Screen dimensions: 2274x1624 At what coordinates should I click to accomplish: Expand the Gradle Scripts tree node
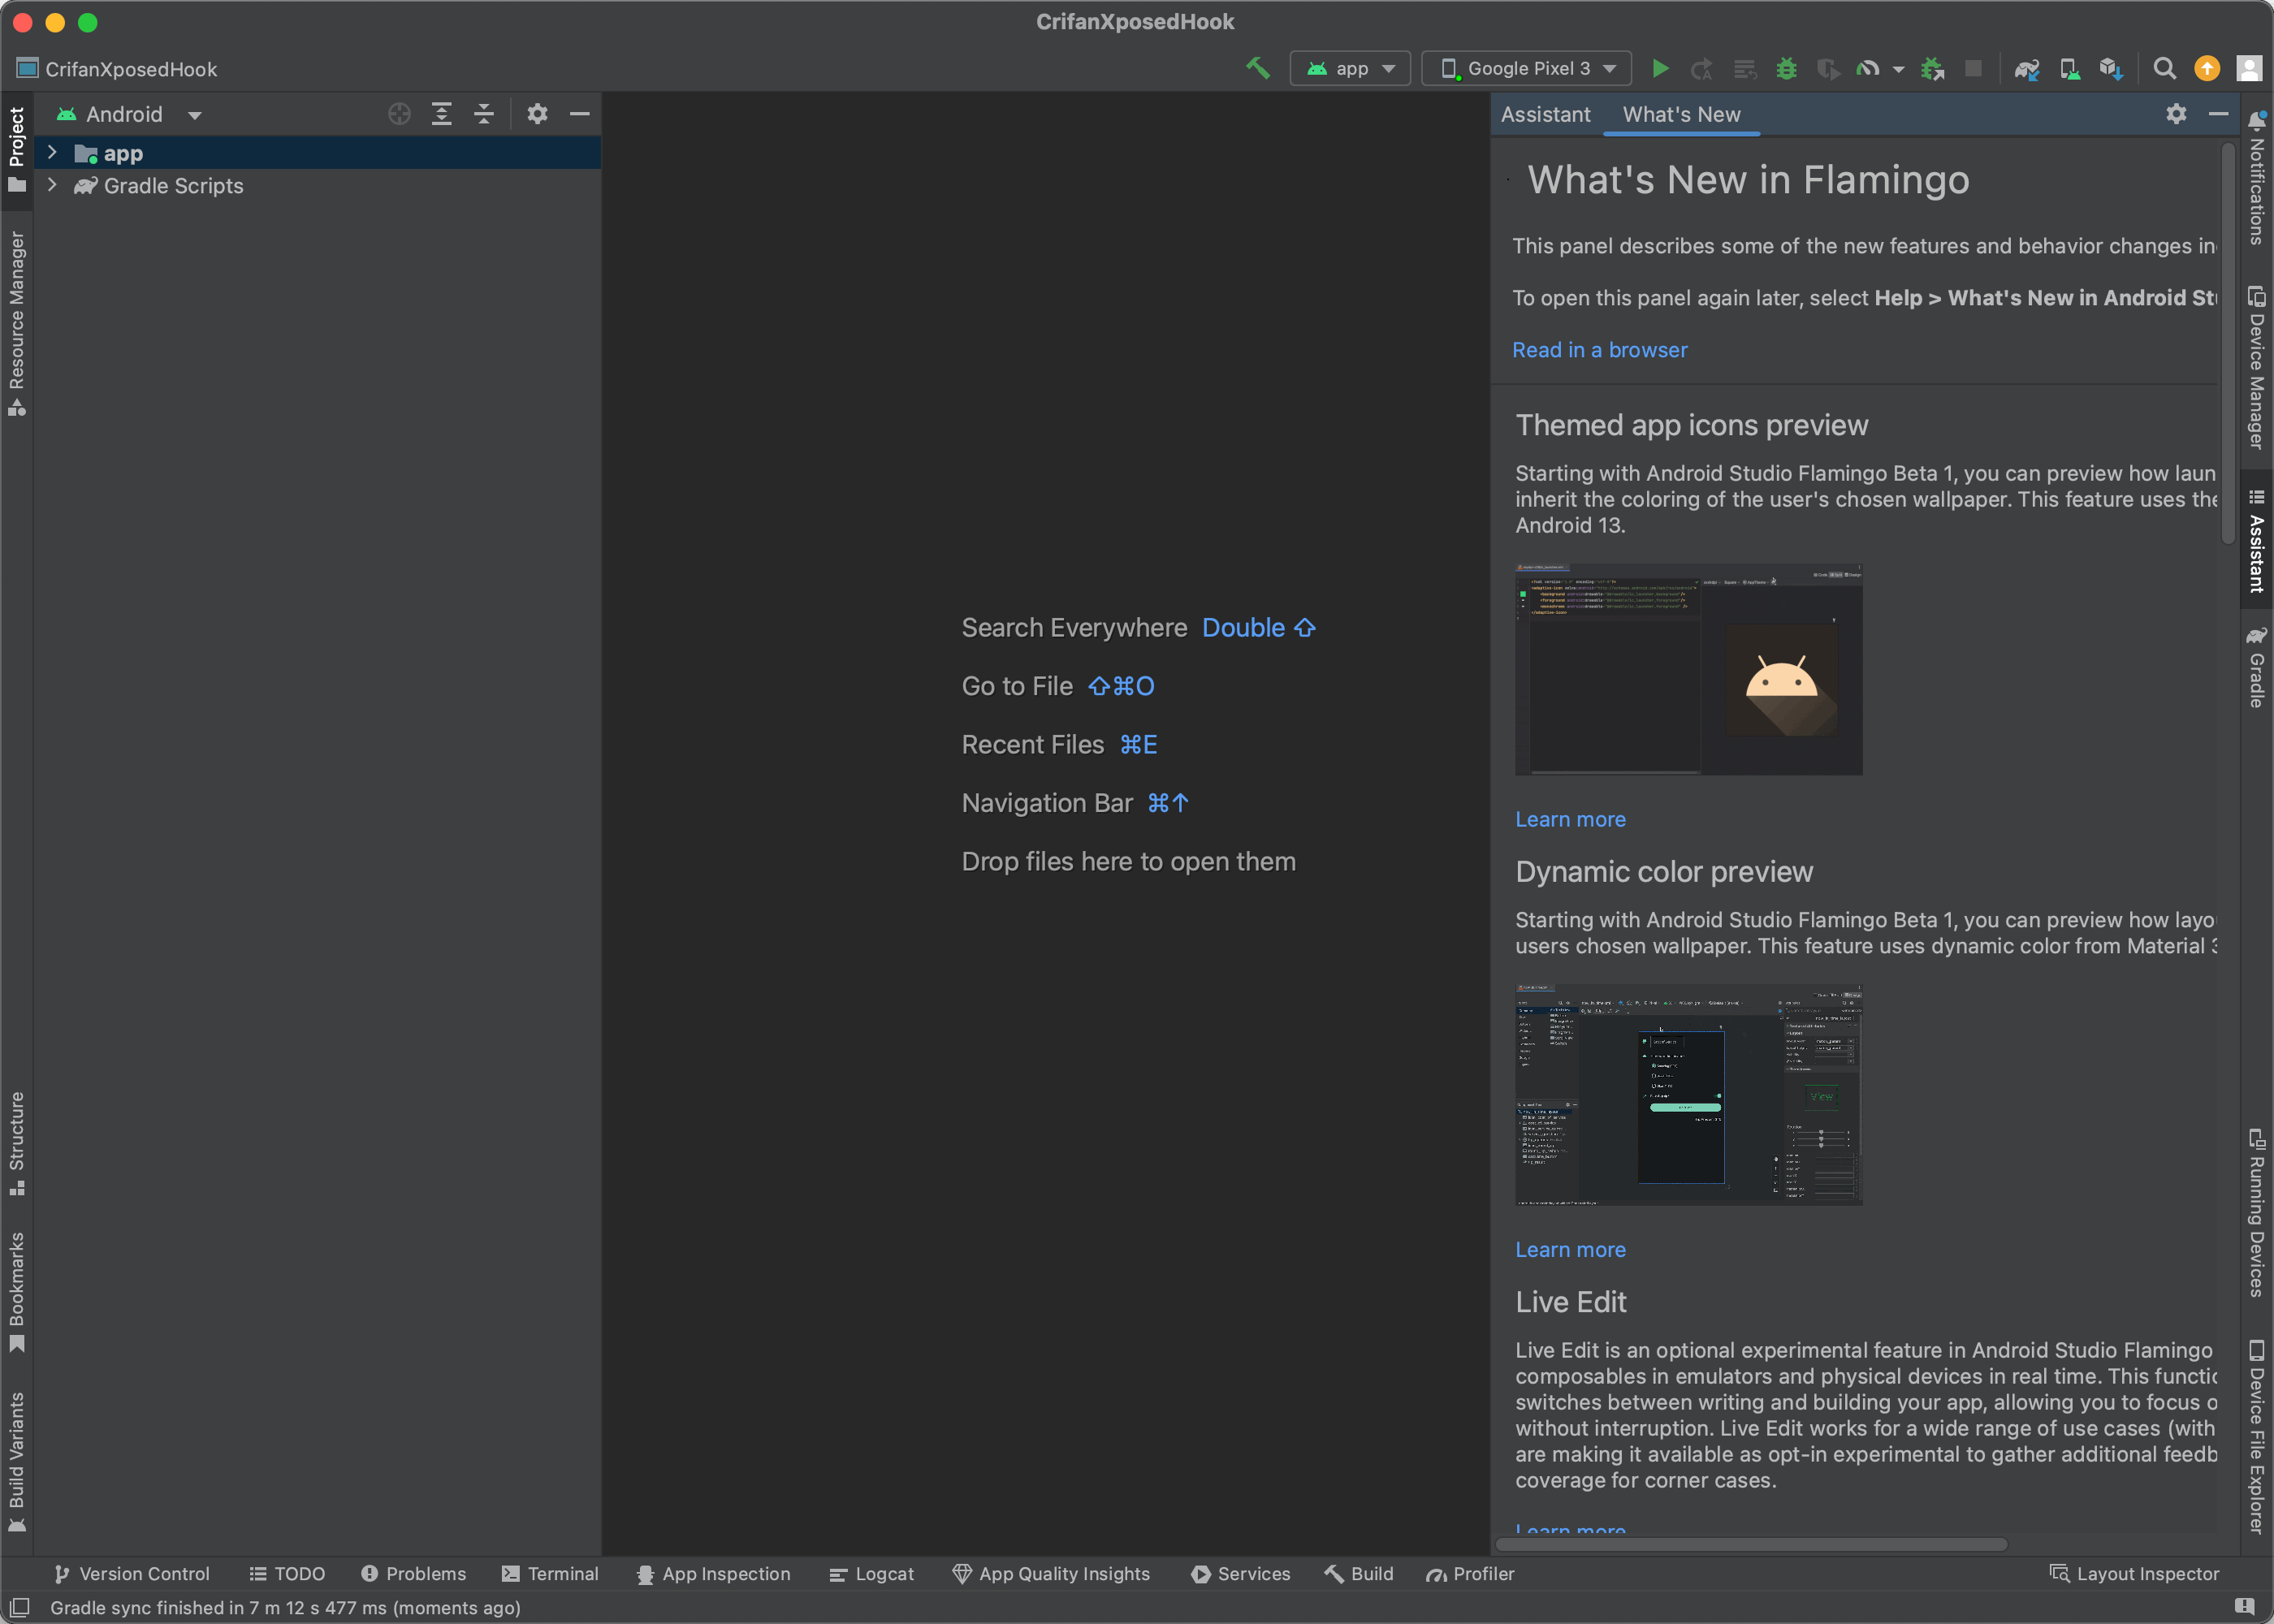click(52, 185)
